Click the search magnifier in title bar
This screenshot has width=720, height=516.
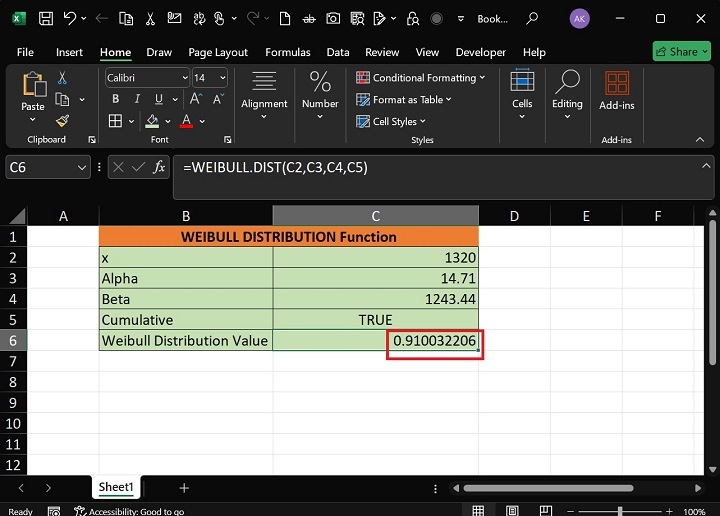click(x=533, y=18)
